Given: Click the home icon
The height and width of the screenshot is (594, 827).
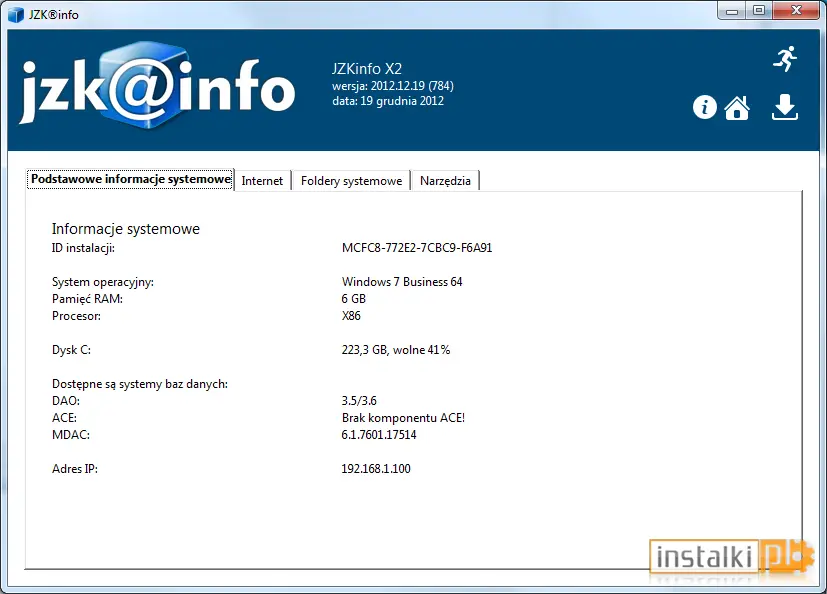Looking at the screenshot, I should click(x=737, y=108).
